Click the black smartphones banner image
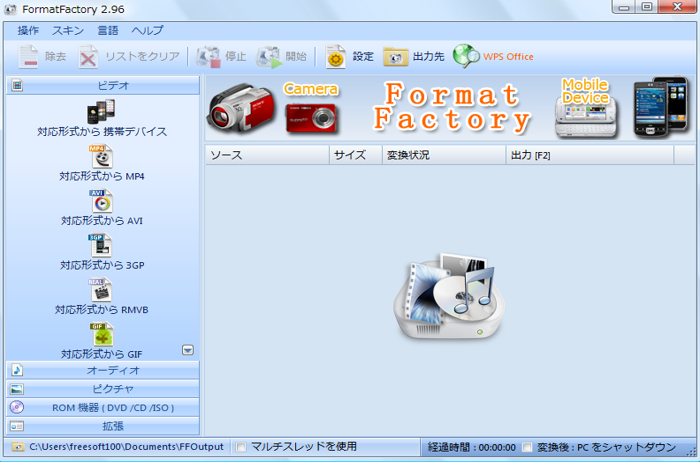The width and height of the screenshot is (700, 462). pyautogui.click(x=661, y=107)
